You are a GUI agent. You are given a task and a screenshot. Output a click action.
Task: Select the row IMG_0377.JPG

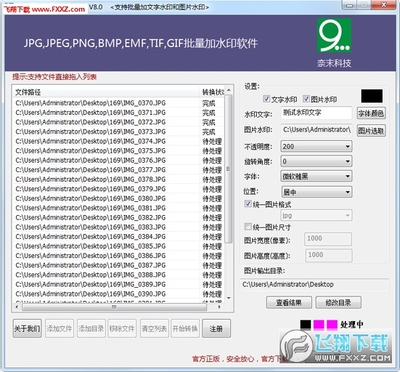[x=119, y=170]
